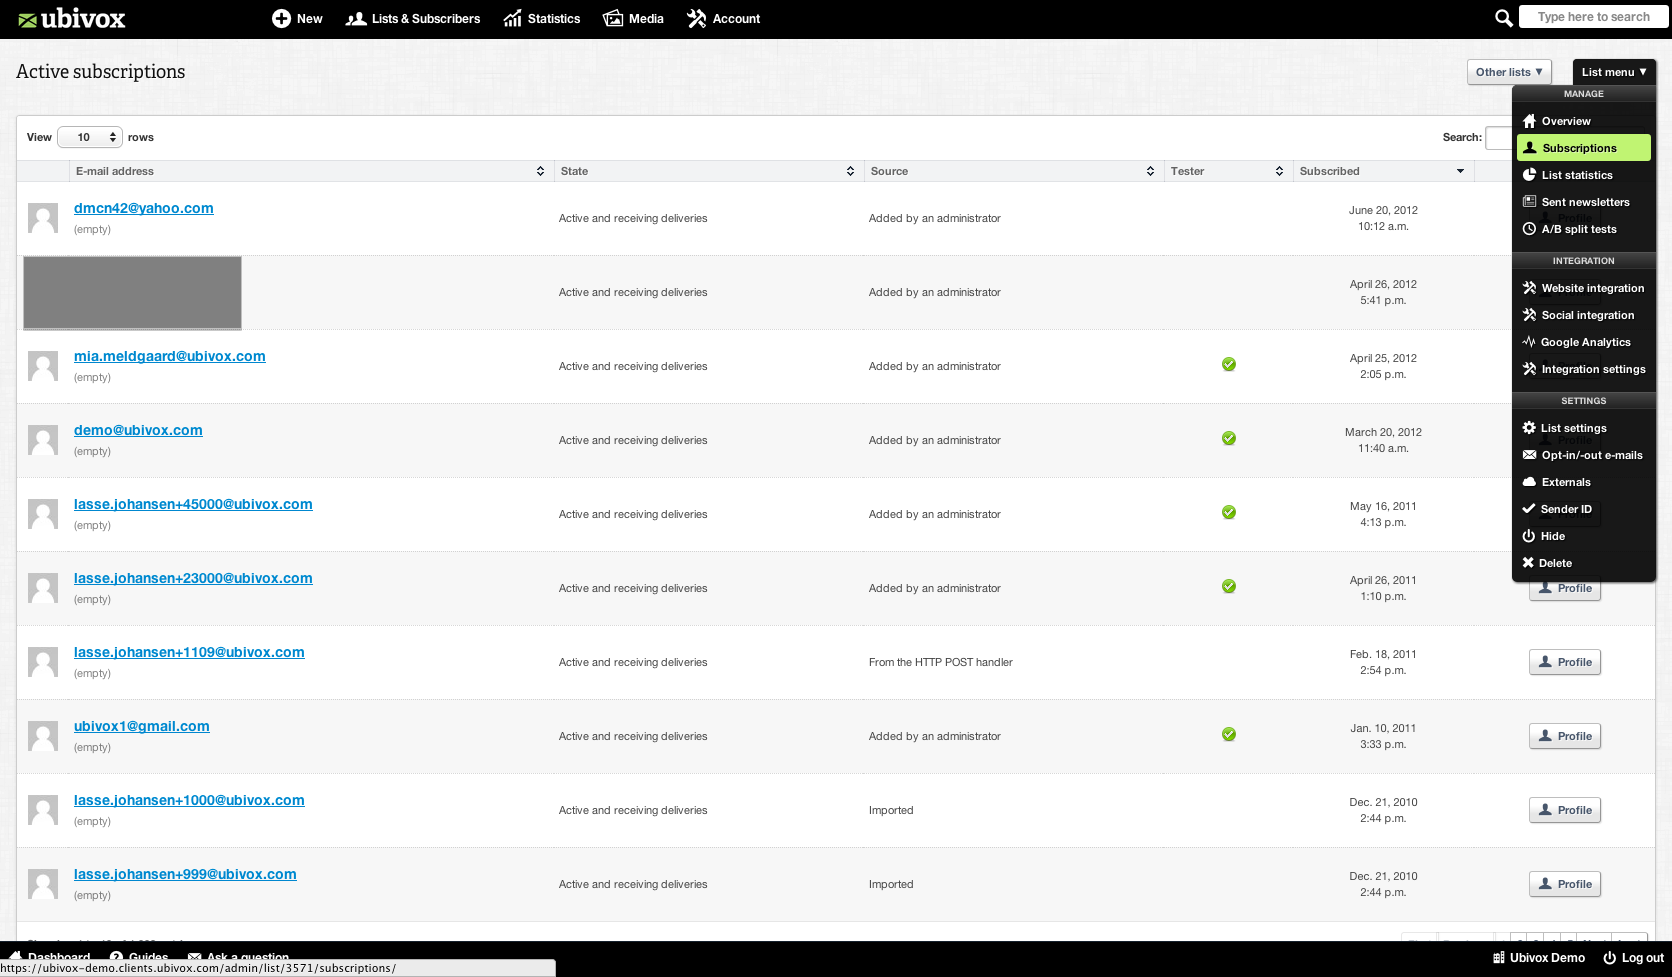Open the lasse.johansen+23000@ubivox.com link

click(193, 578)
